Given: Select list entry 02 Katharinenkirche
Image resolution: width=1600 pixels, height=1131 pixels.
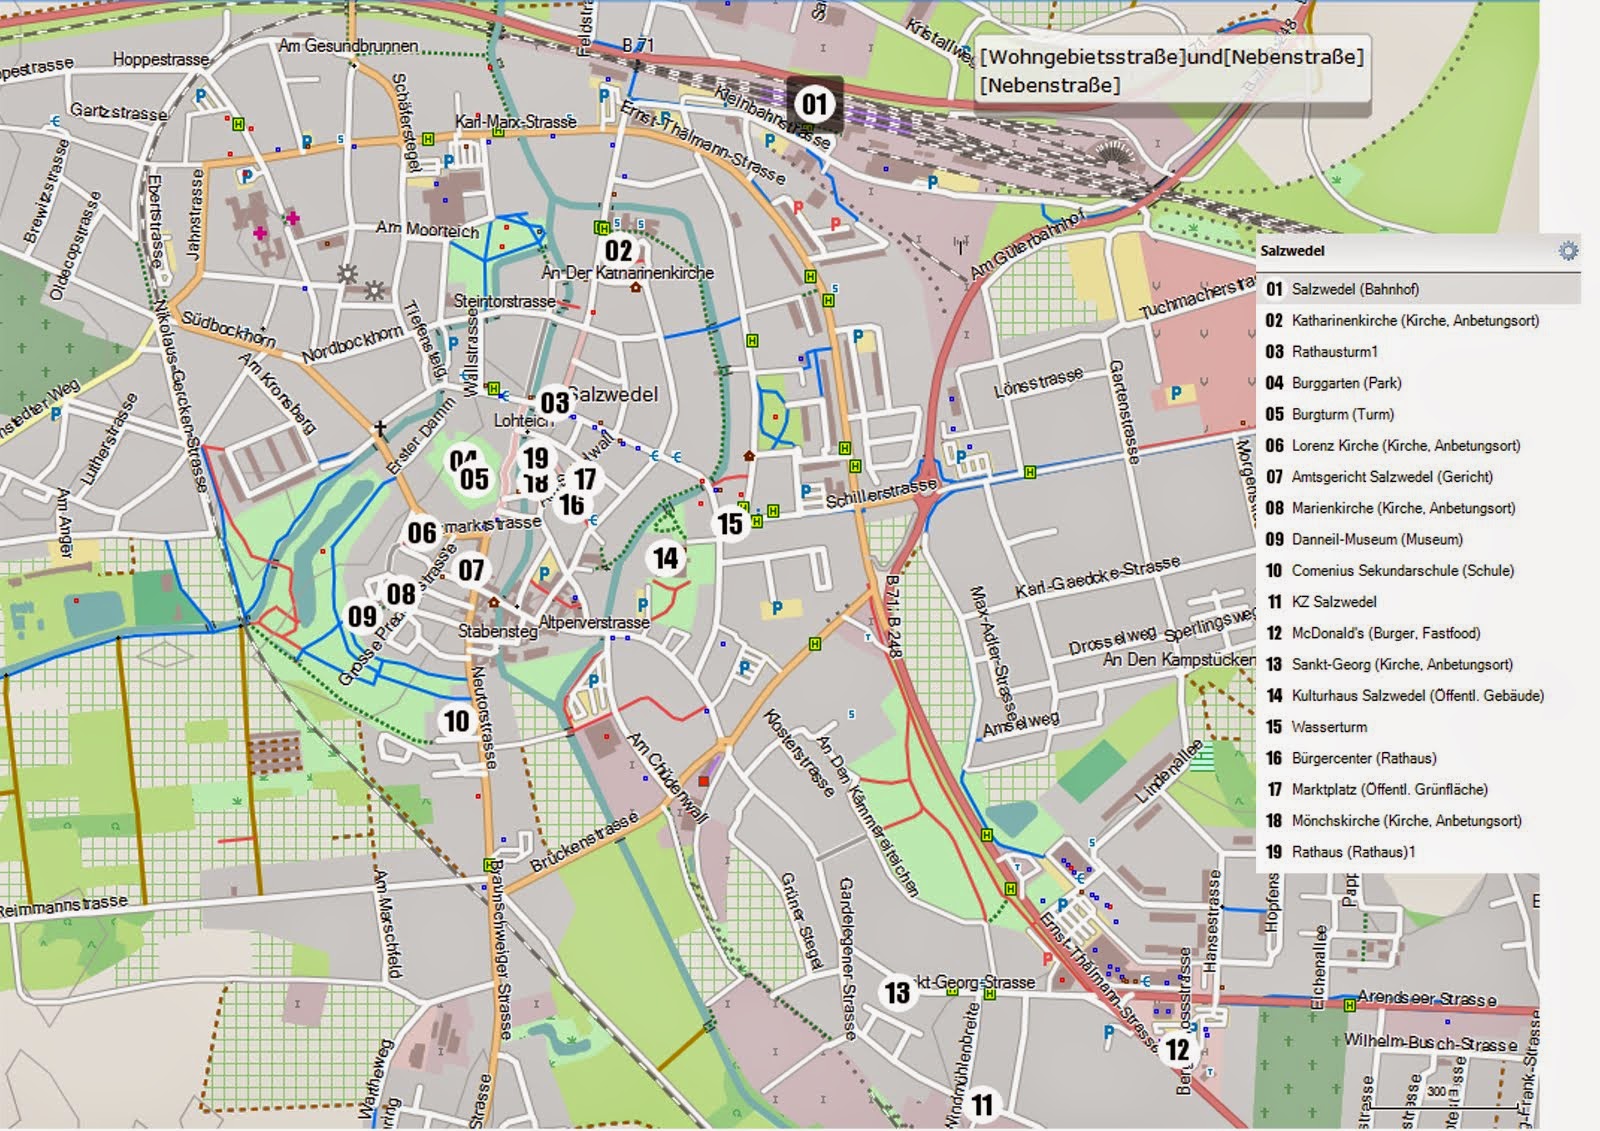Looking at the screenshot, I should click(x=1419, y=320).
